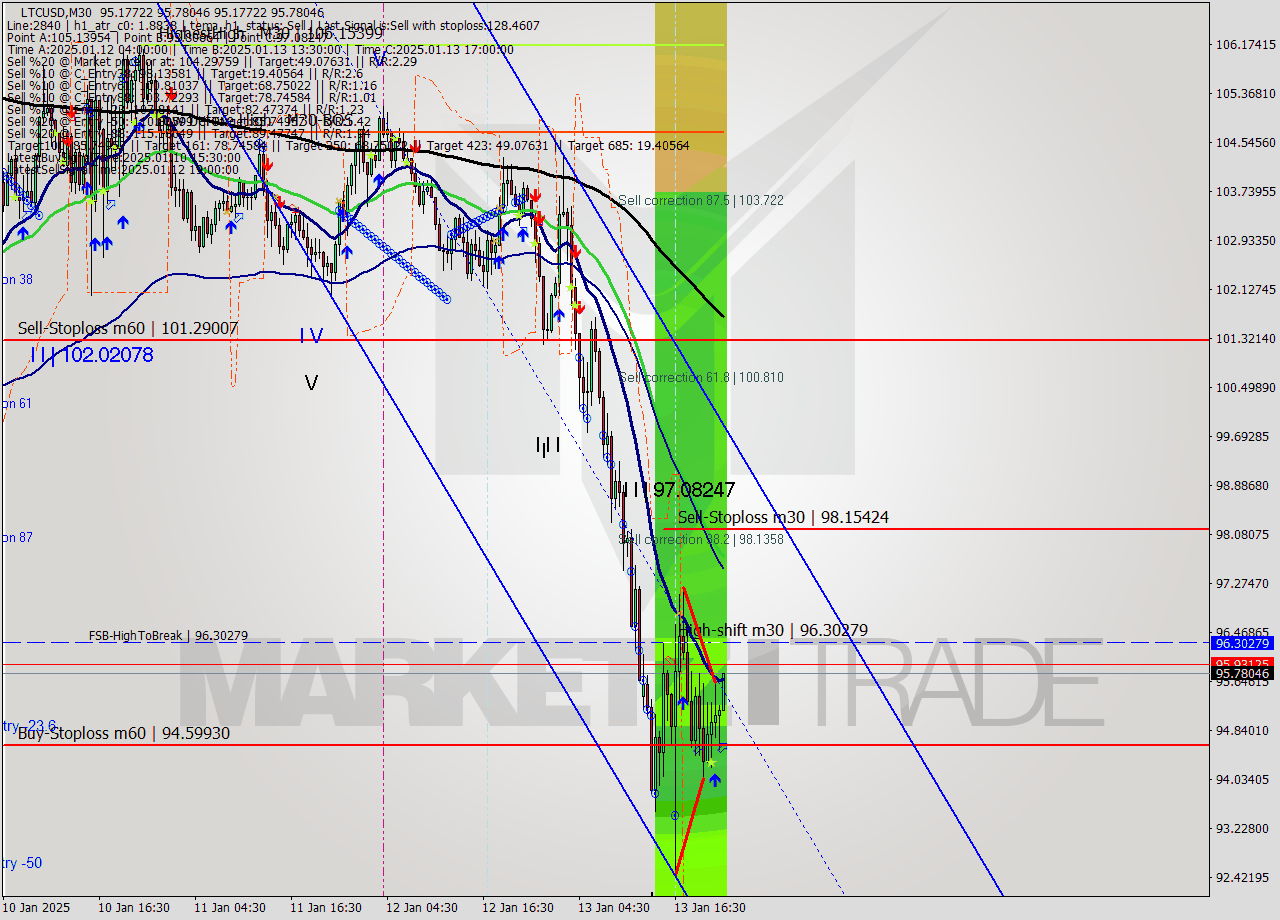Click the '12 Jan 16:30' time axis label
This screenshot has height=920, width=1280.
point(518,908)
